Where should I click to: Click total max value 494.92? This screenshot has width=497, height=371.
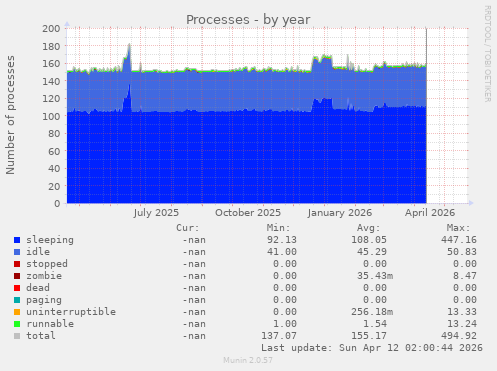(x=459, y=336)
